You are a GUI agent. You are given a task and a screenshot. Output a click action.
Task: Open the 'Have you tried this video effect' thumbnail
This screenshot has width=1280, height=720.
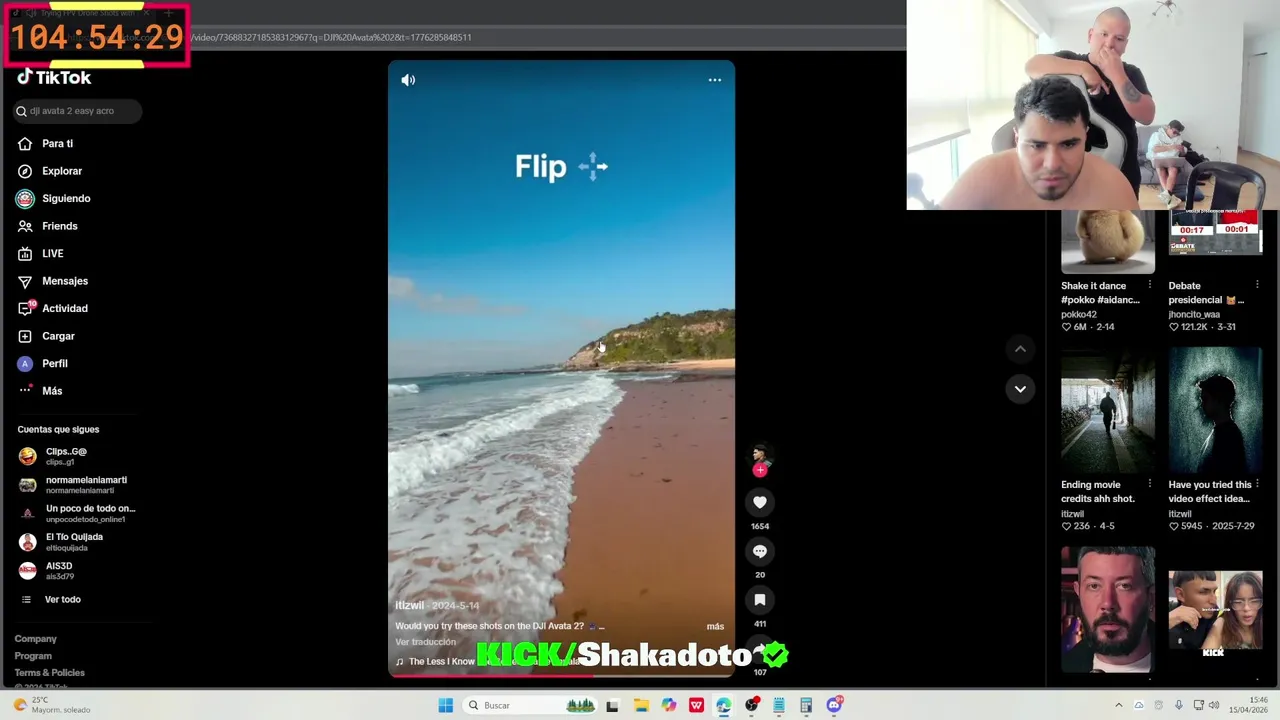(x=1216, y=409)
